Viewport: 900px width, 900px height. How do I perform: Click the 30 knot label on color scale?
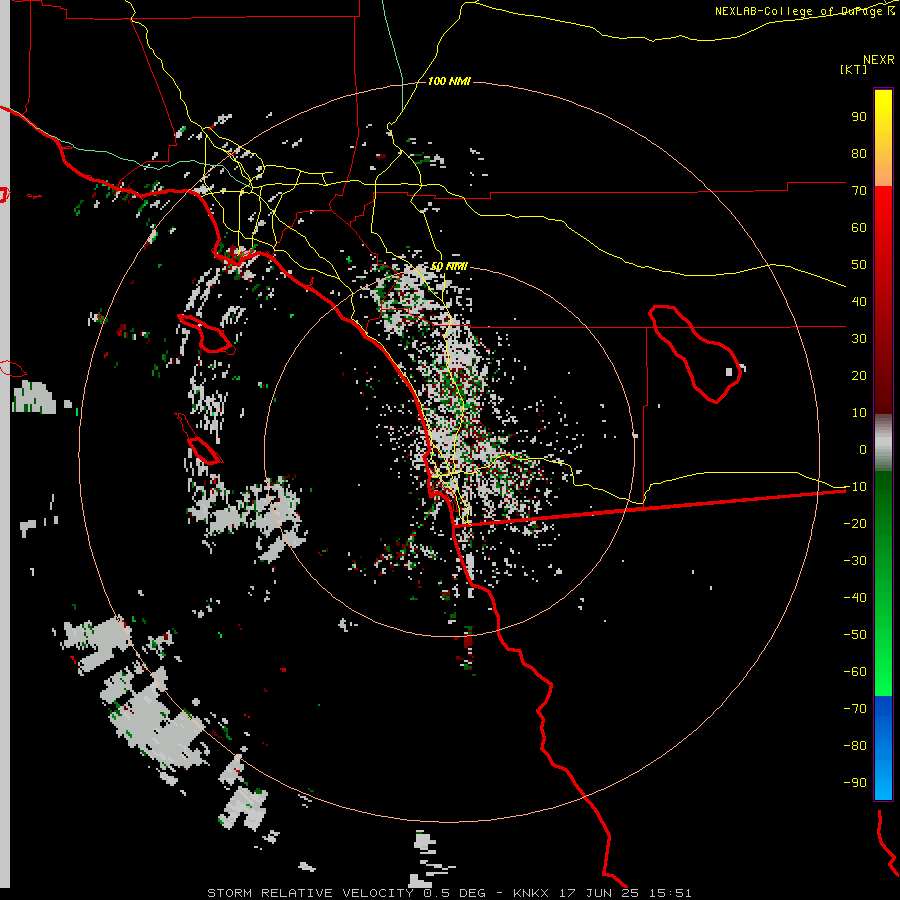(x=859, y=339)
